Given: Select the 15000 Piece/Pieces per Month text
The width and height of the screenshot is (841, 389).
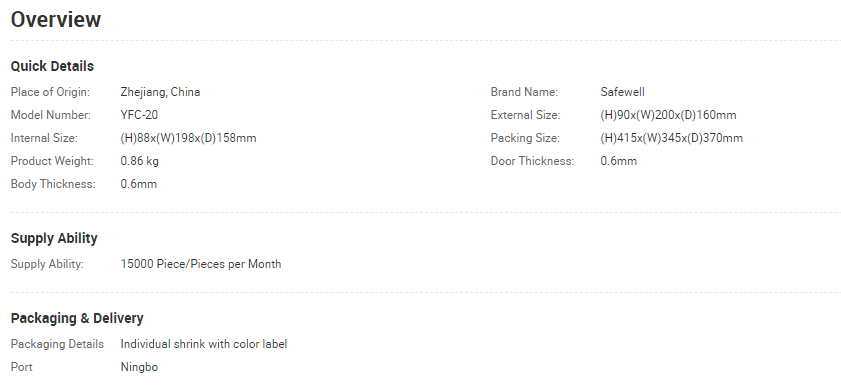Looking at the screenshot, I should click(201, 264).
